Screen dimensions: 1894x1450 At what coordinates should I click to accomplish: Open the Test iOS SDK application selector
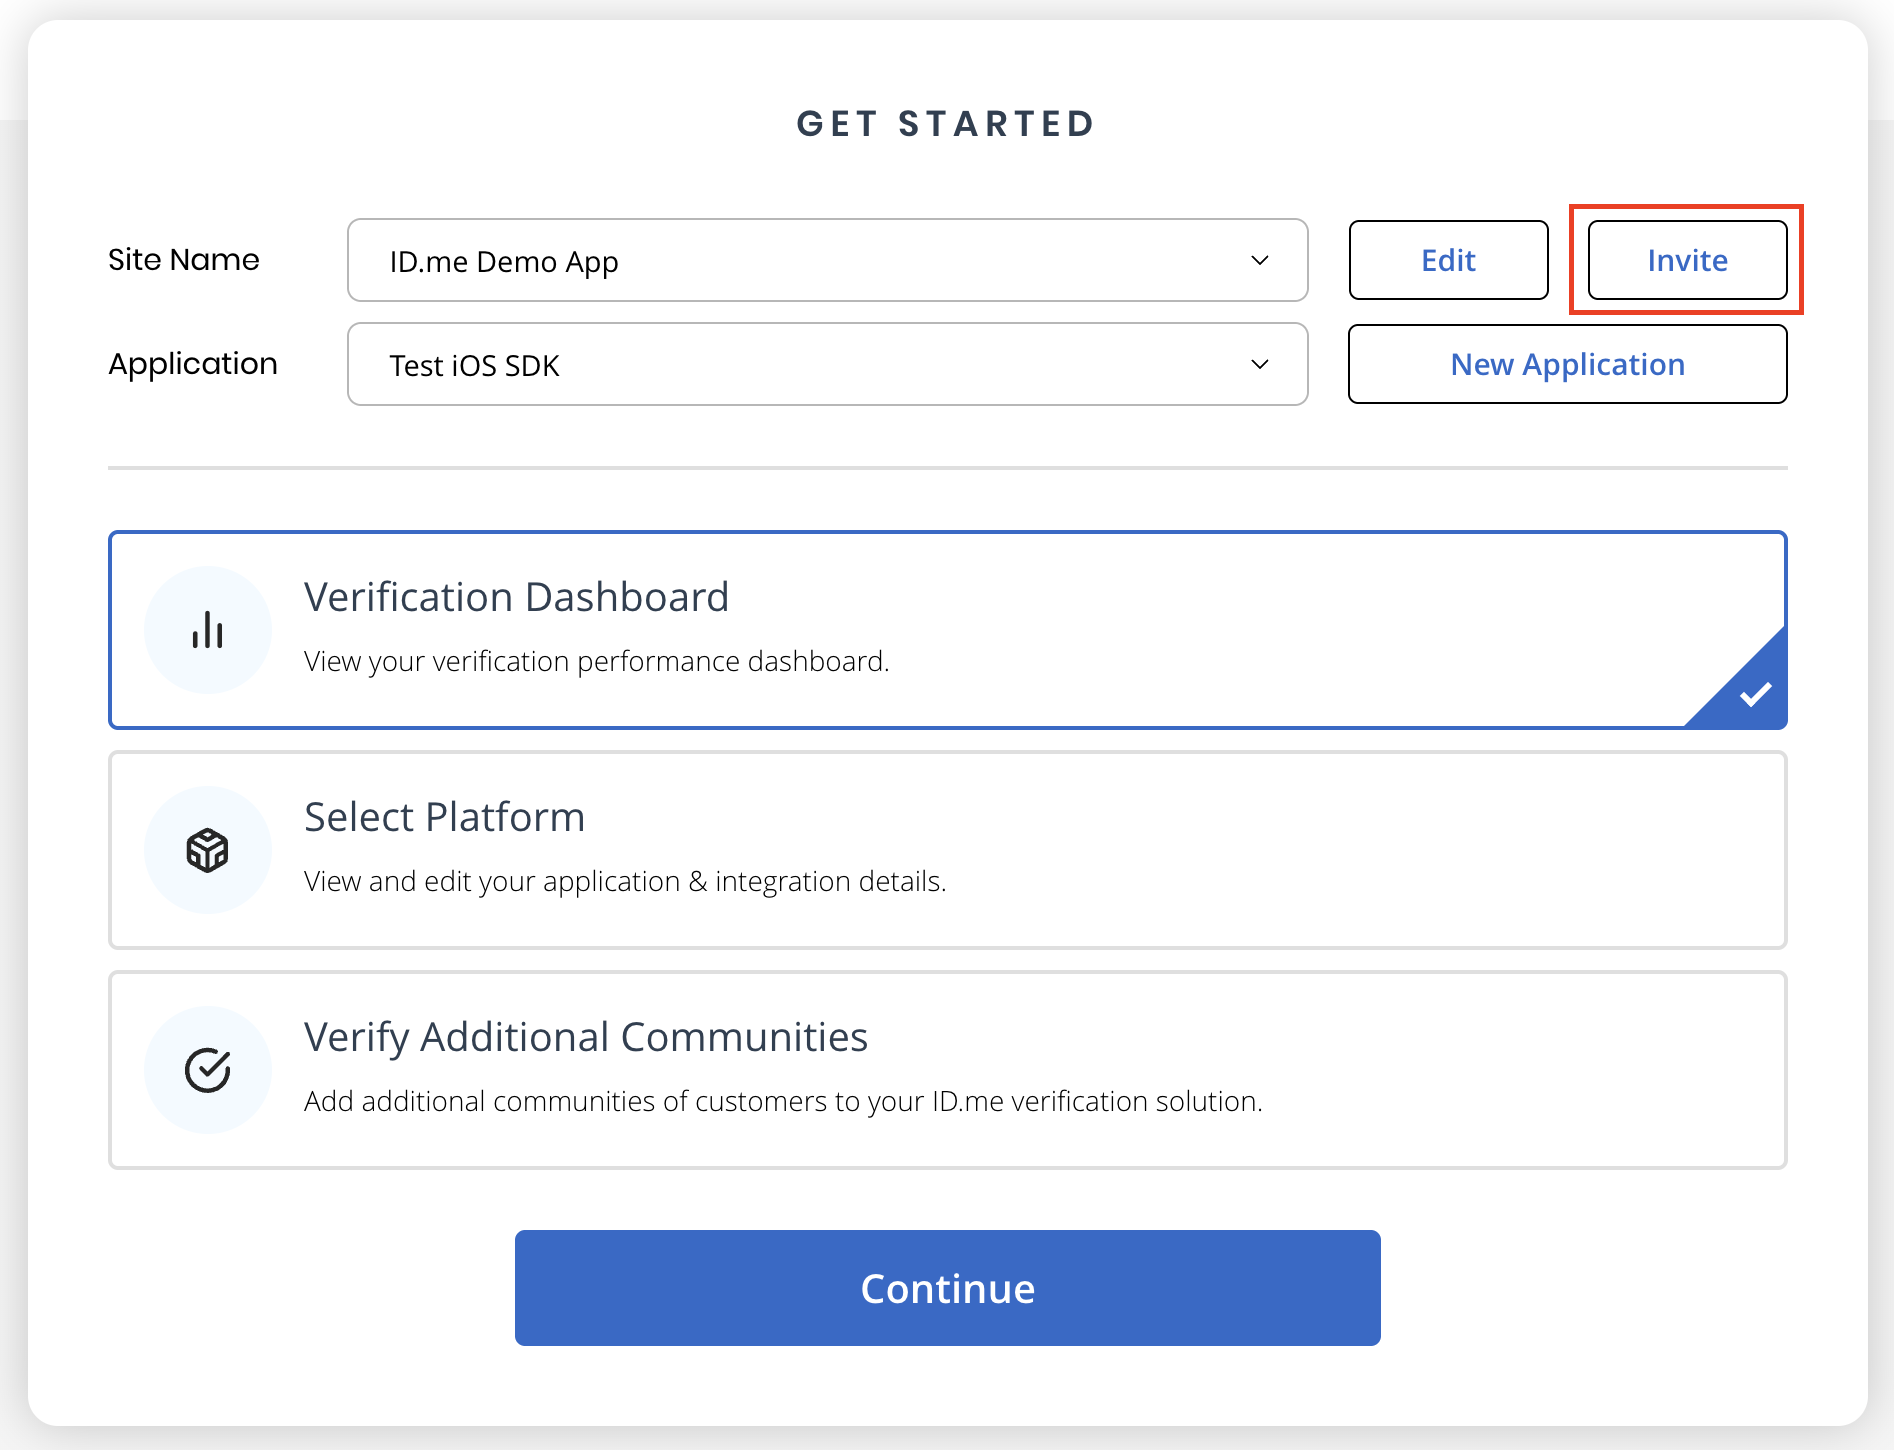[x=800, y=365]
